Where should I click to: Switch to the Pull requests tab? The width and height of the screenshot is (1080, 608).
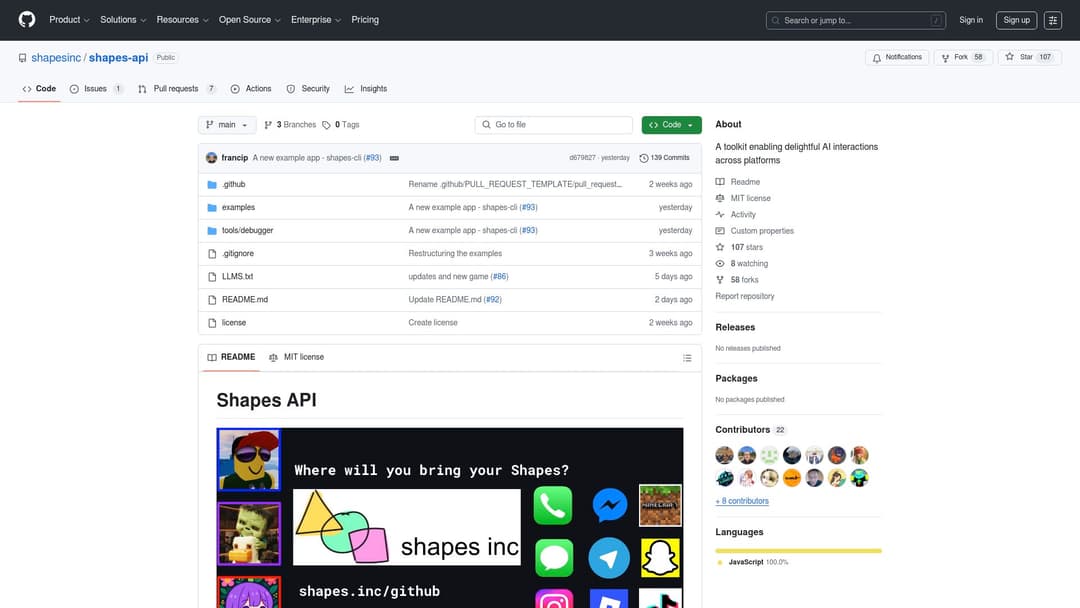177,89
